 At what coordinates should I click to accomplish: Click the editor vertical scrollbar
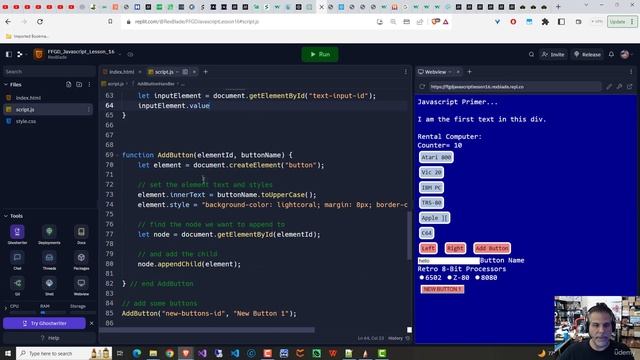[409, 235]
